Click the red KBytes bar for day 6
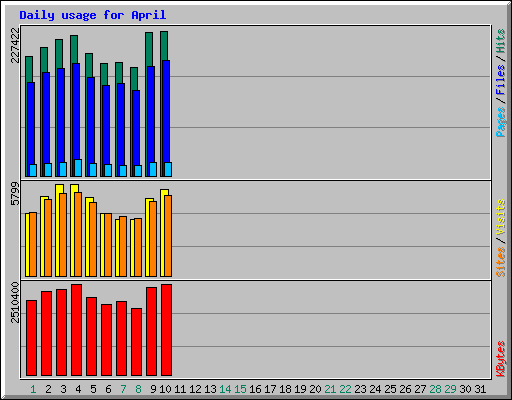 click(x=106, y=340)
